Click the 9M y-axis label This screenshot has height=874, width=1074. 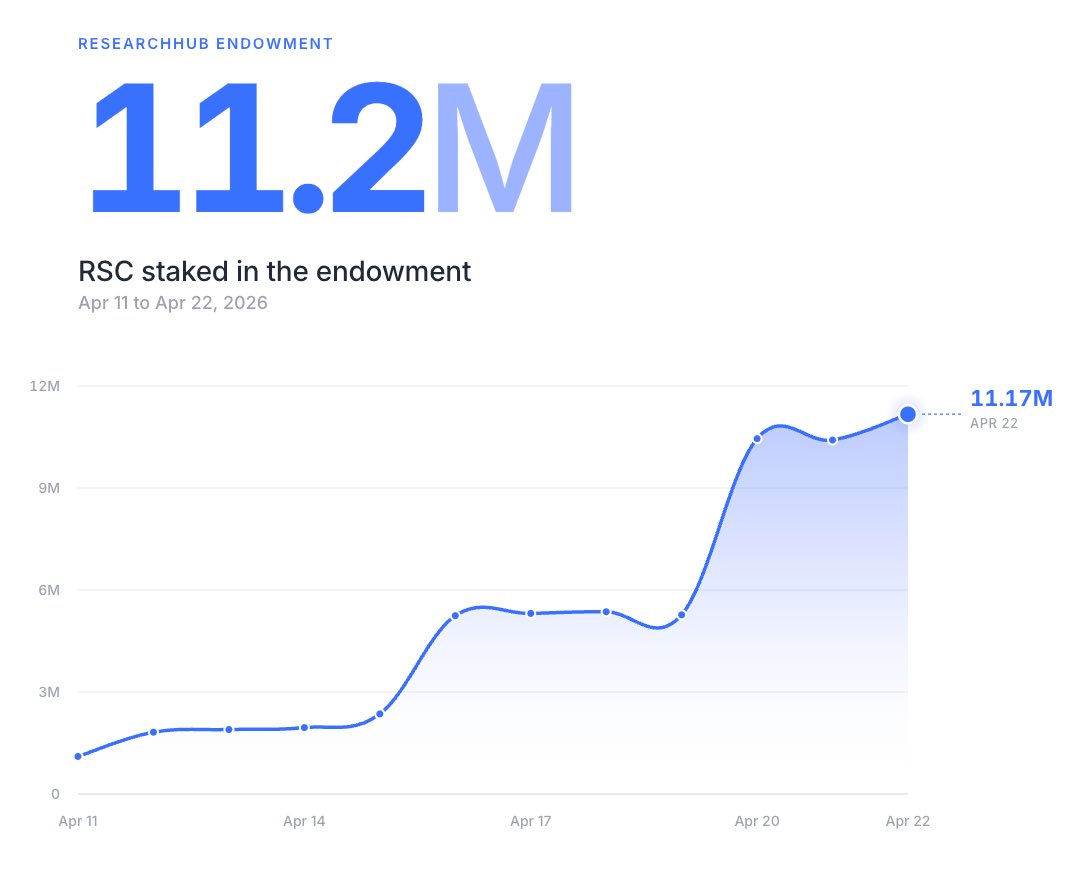click(49, 488)
